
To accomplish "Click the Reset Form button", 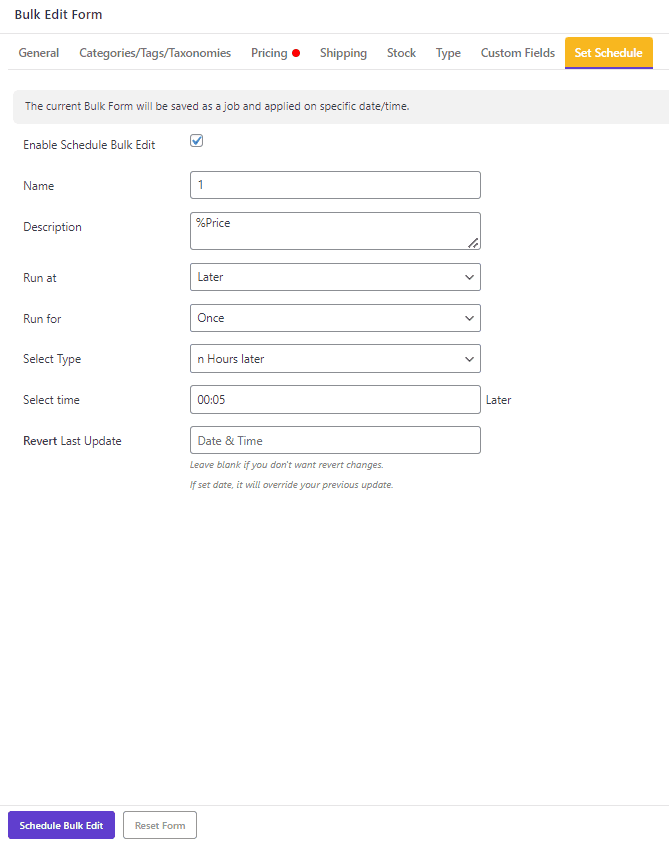I will (x=159, y=825).
